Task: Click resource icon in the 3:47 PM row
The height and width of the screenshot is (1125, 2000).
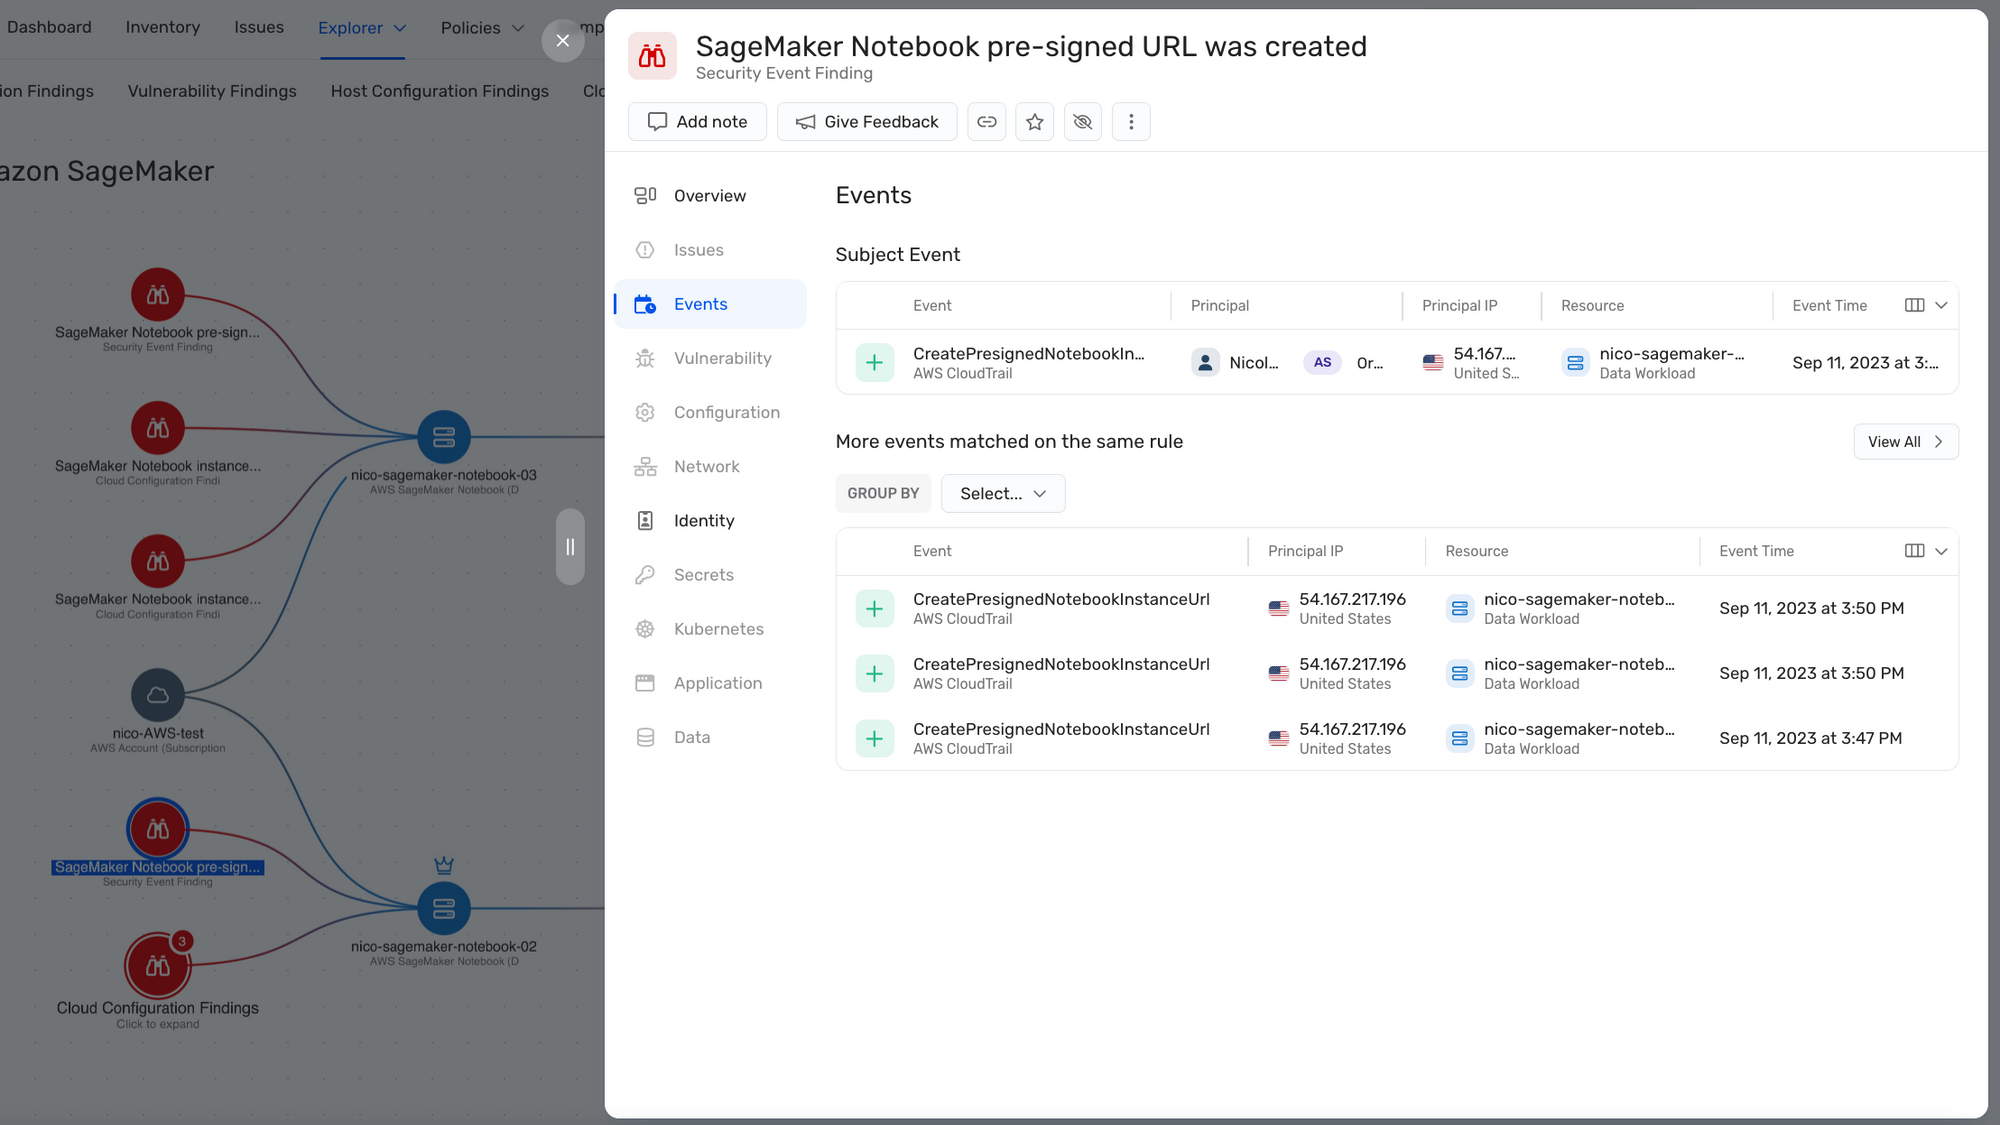Action: (1460, 739)
